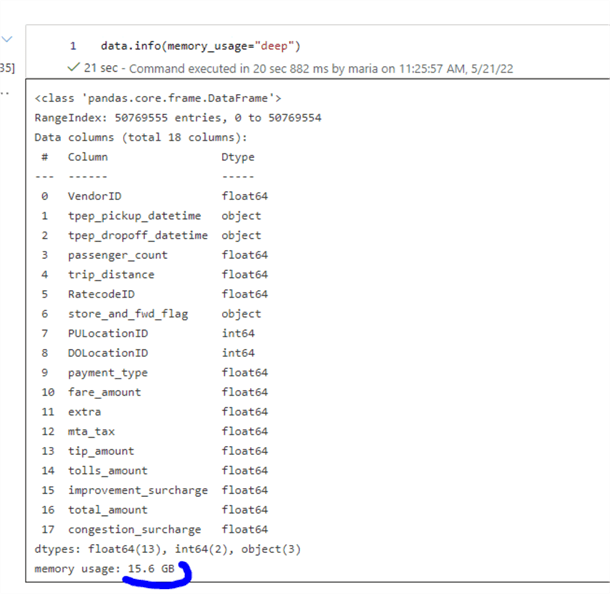The image size is (610, 594).
Task: Select the improvement_surcharge column name
Action: (x=138, y=491)
